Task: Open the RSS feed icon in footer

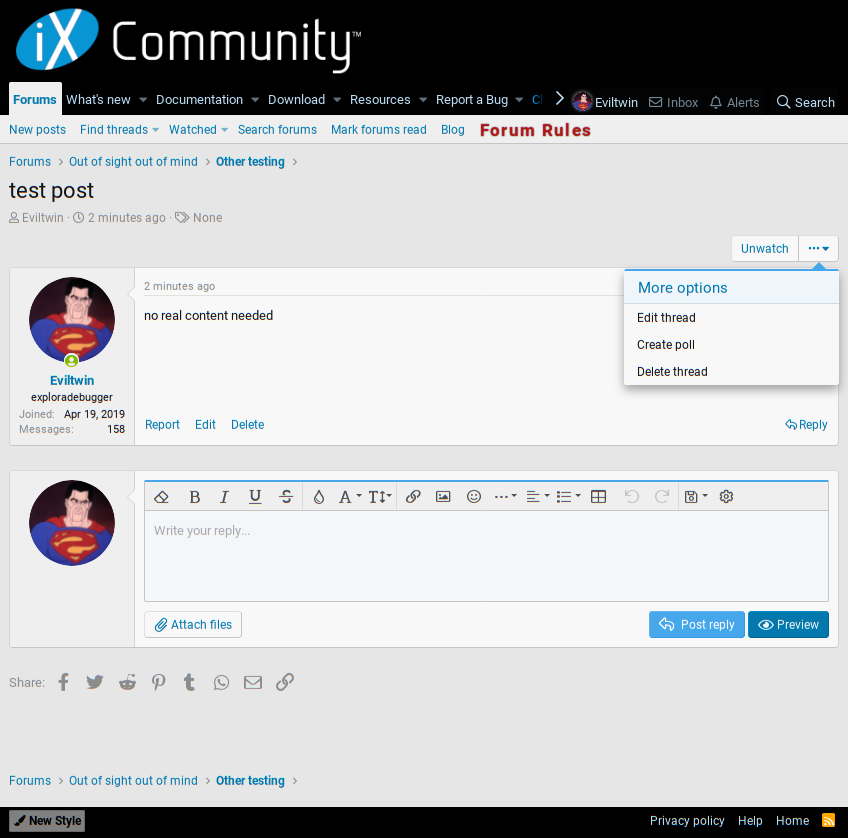Action: pos(828,820)
